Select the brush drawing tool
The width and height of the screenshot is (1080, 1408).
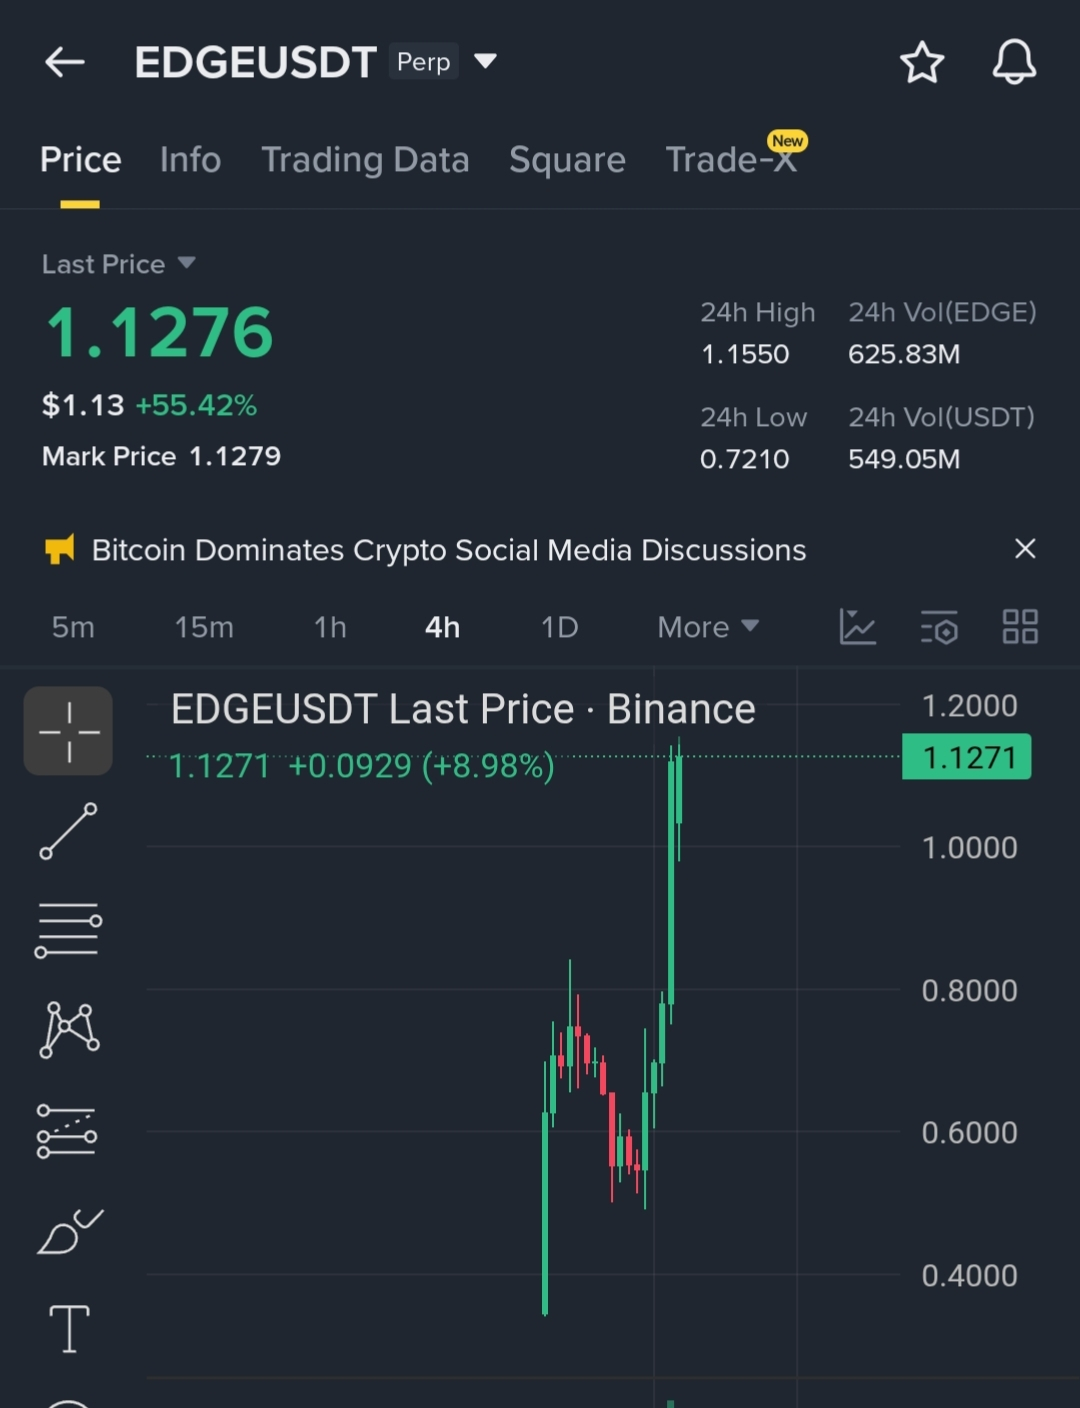tap(70, 1231)
